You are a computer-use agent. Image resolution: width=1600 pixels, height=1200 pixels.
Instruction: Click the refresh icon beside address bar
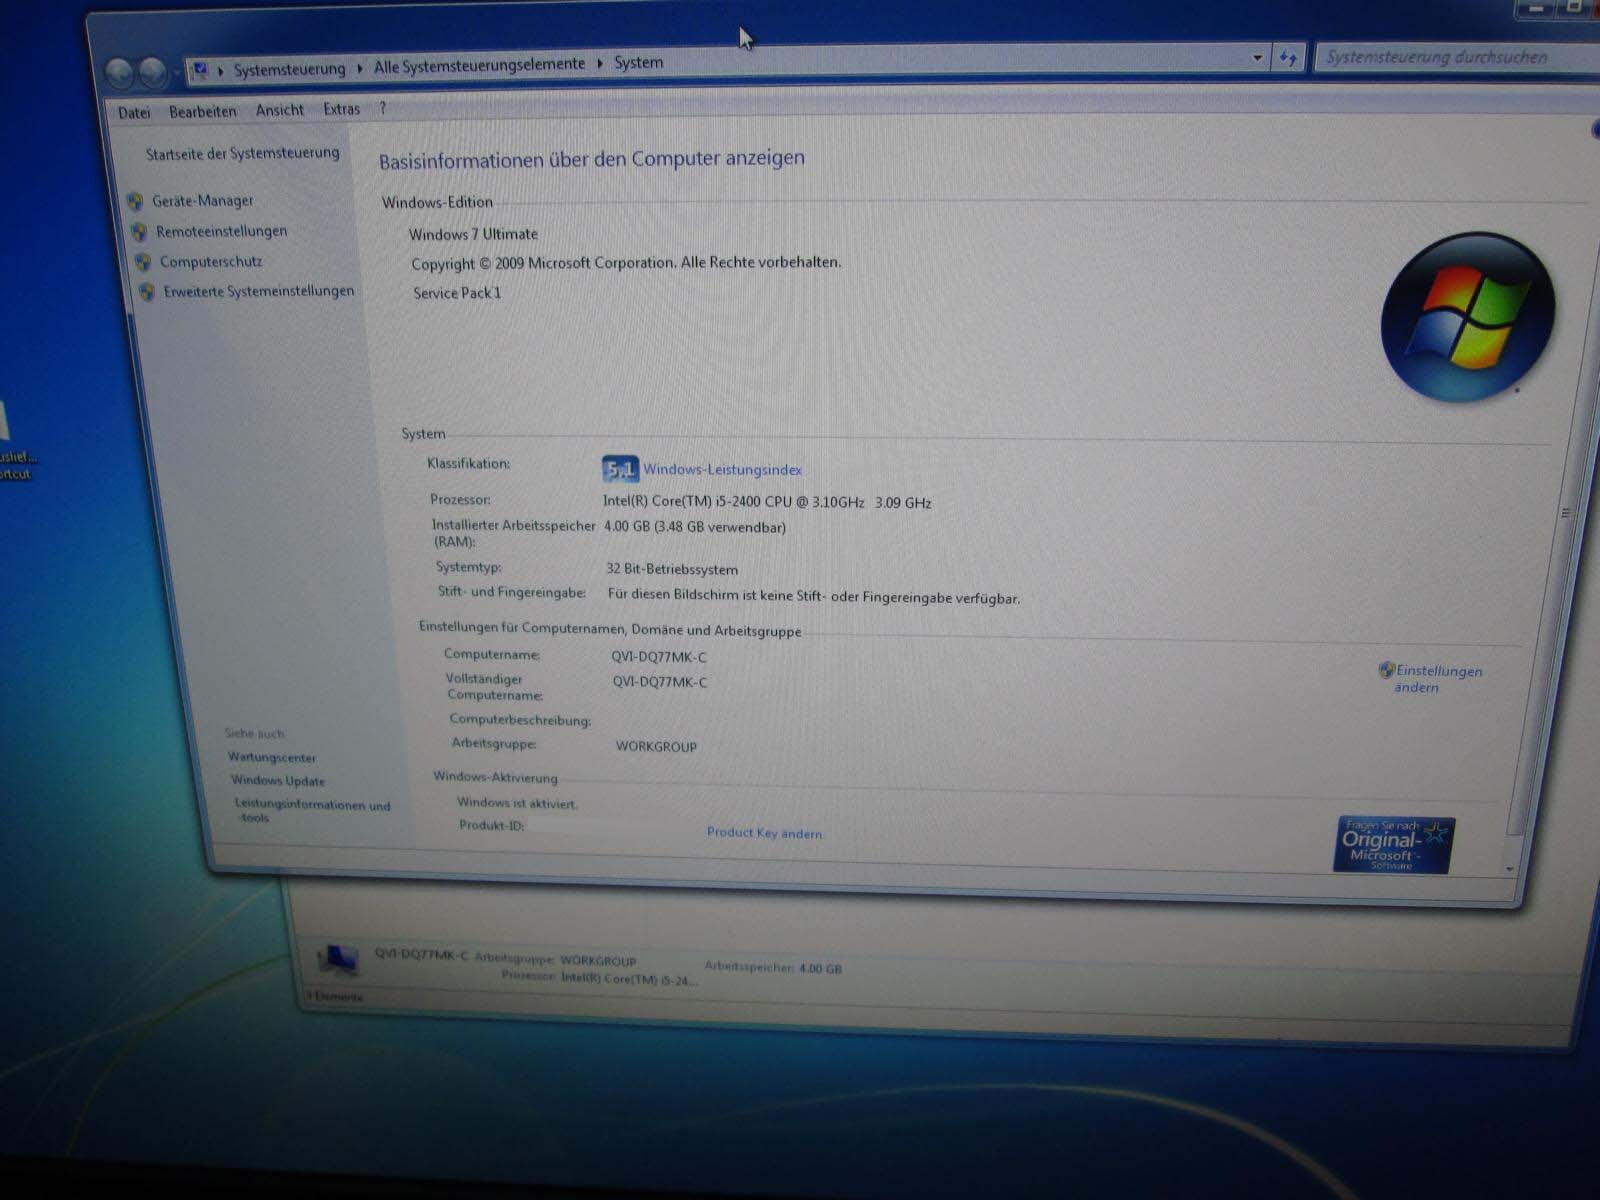point(1288,59)
